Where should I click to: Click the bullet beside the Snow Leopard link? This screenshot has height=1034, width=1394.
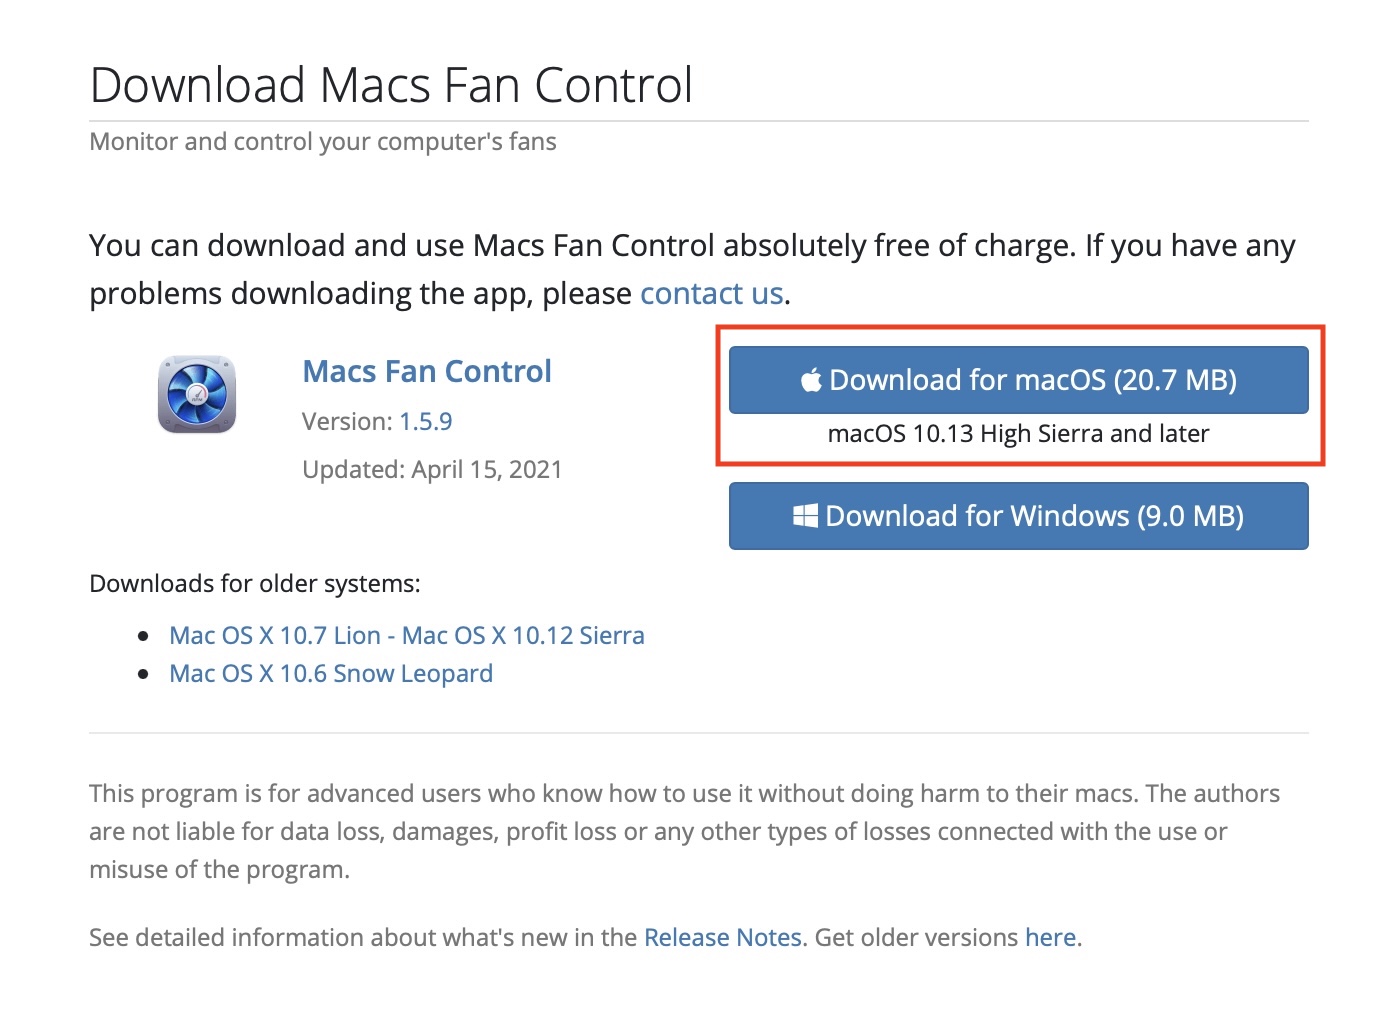tap(144, 674)
